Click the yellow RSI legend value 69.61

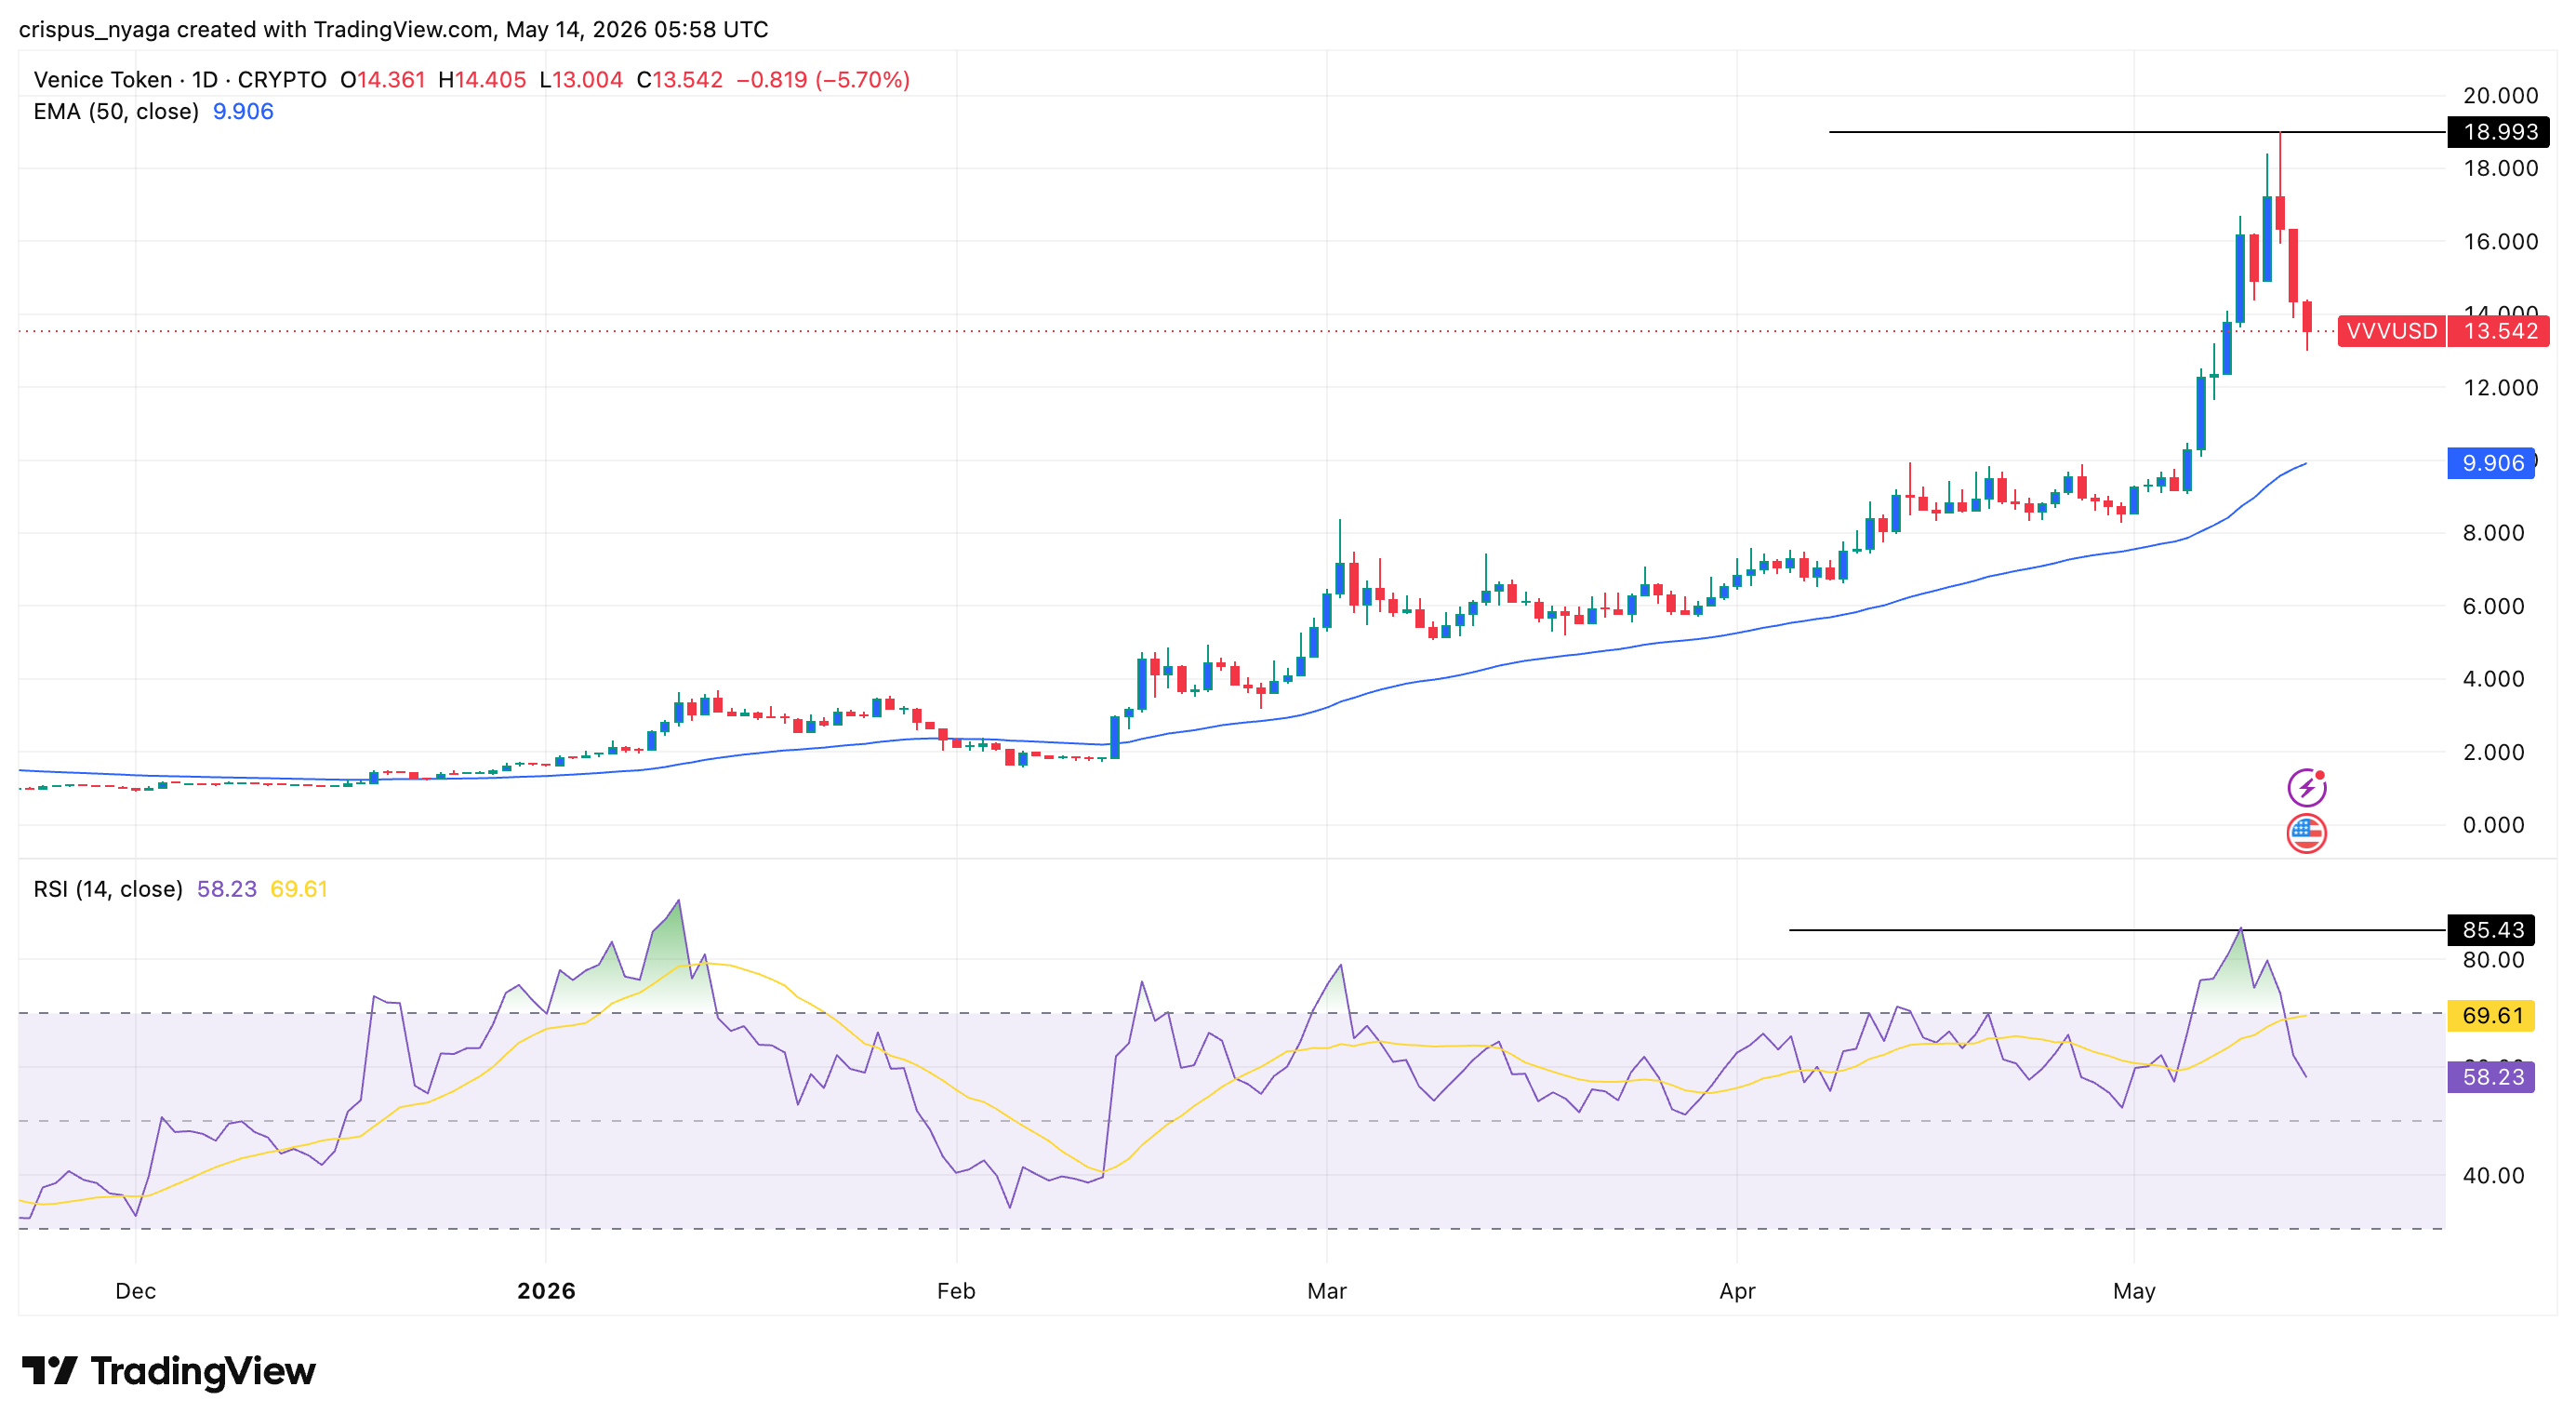pos(299,889)
